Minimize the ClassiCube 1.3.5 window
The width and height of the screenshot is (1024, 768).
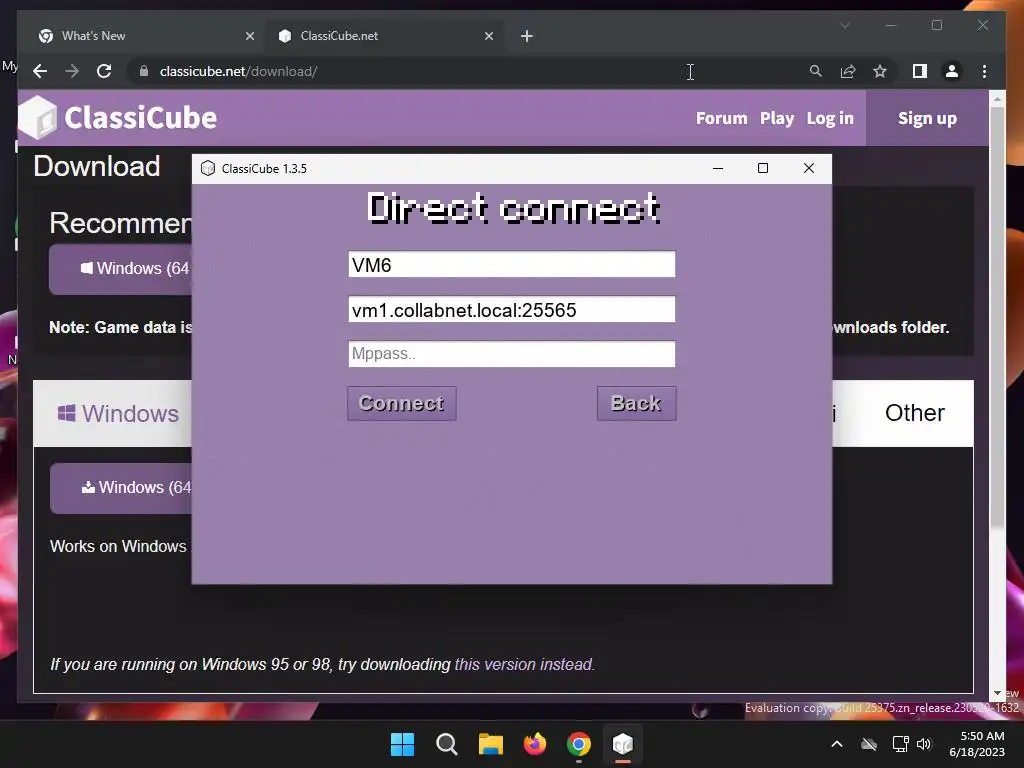(718, 168)
